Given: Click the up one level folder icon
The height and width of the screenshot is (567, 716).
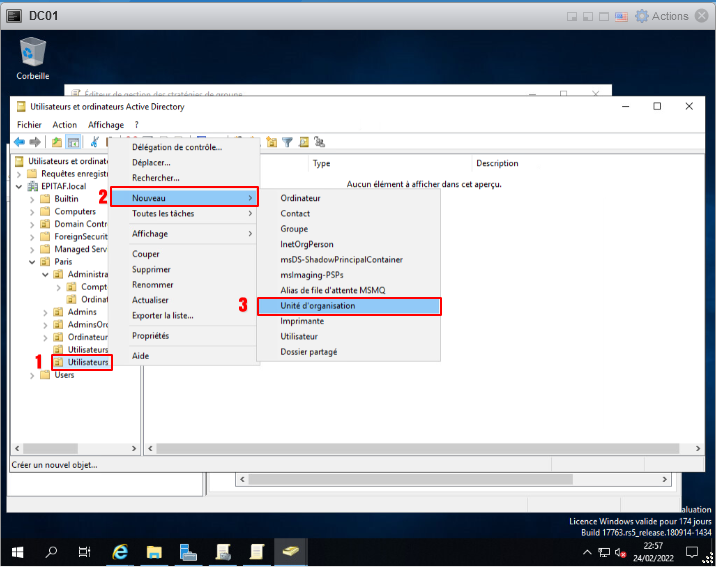Looking at the screenshot, I should [57, 142].
